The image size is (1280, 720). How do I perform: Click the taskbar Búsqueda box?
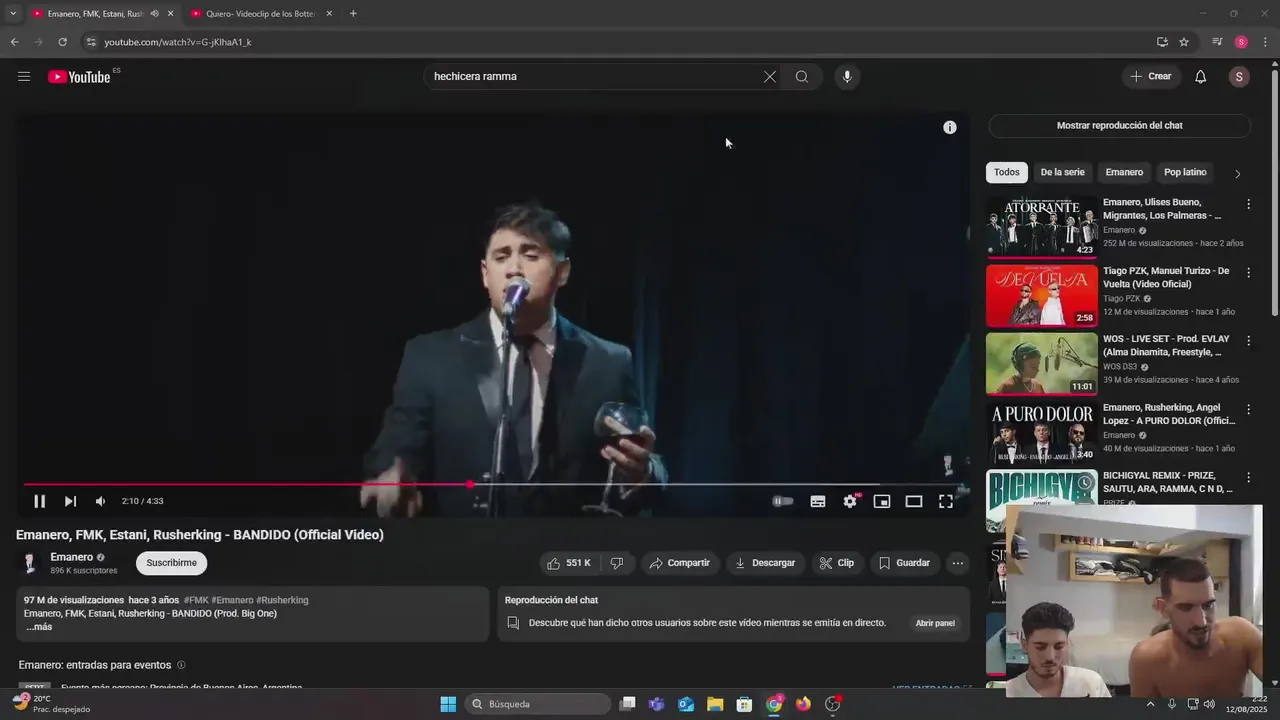pos(538,704)
